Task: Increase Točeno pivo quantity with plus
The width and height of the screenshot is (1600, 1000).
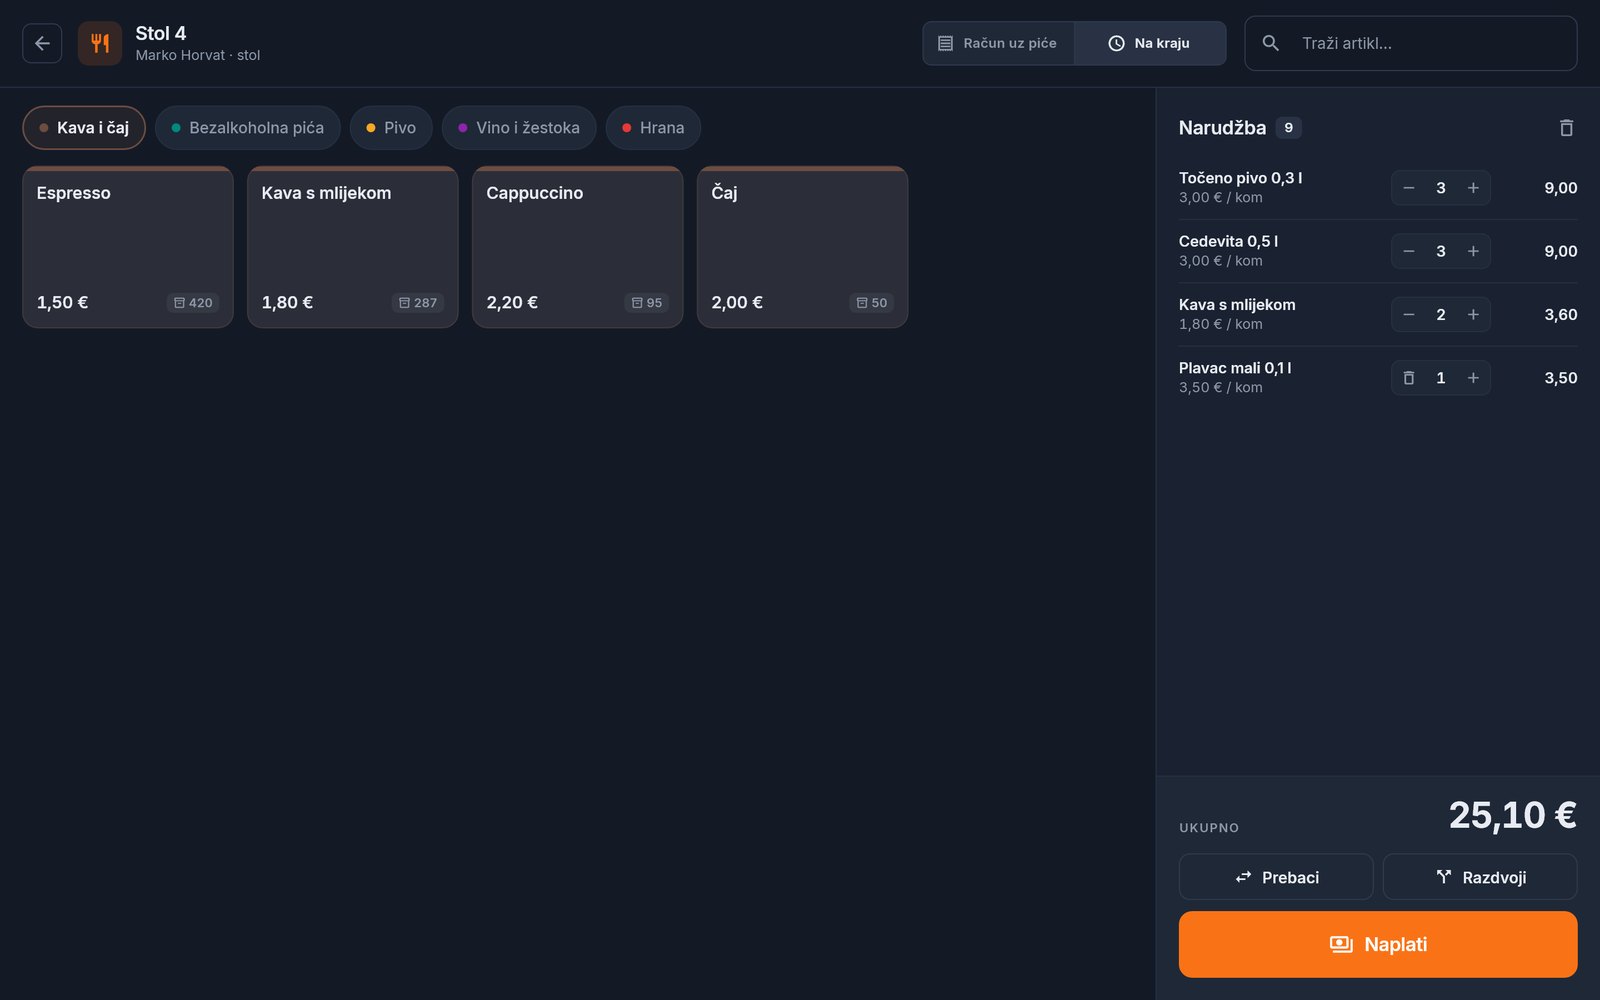Action: point(1473,188)
